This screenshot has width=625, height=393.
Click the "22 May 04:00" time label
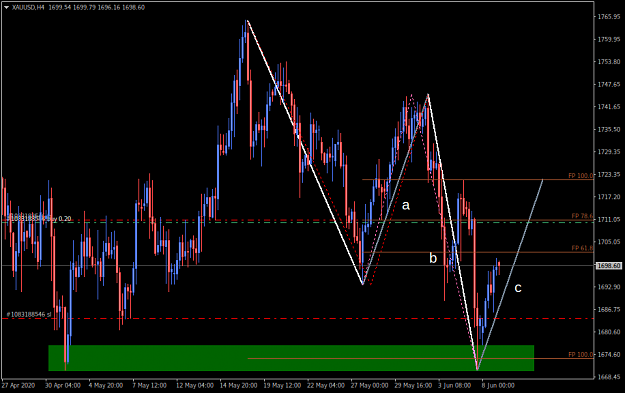click(x=326, y=385)
